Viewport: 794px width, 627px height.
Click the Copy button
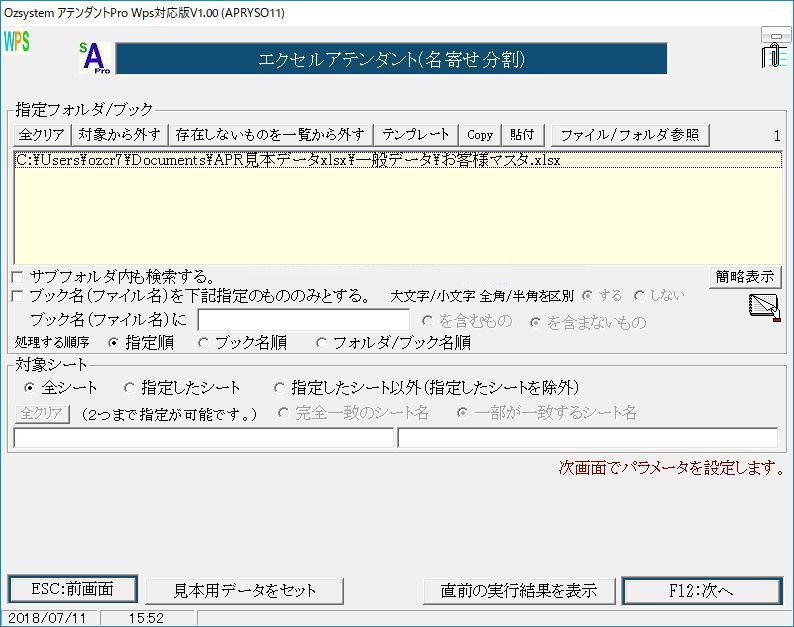point(480,135)
